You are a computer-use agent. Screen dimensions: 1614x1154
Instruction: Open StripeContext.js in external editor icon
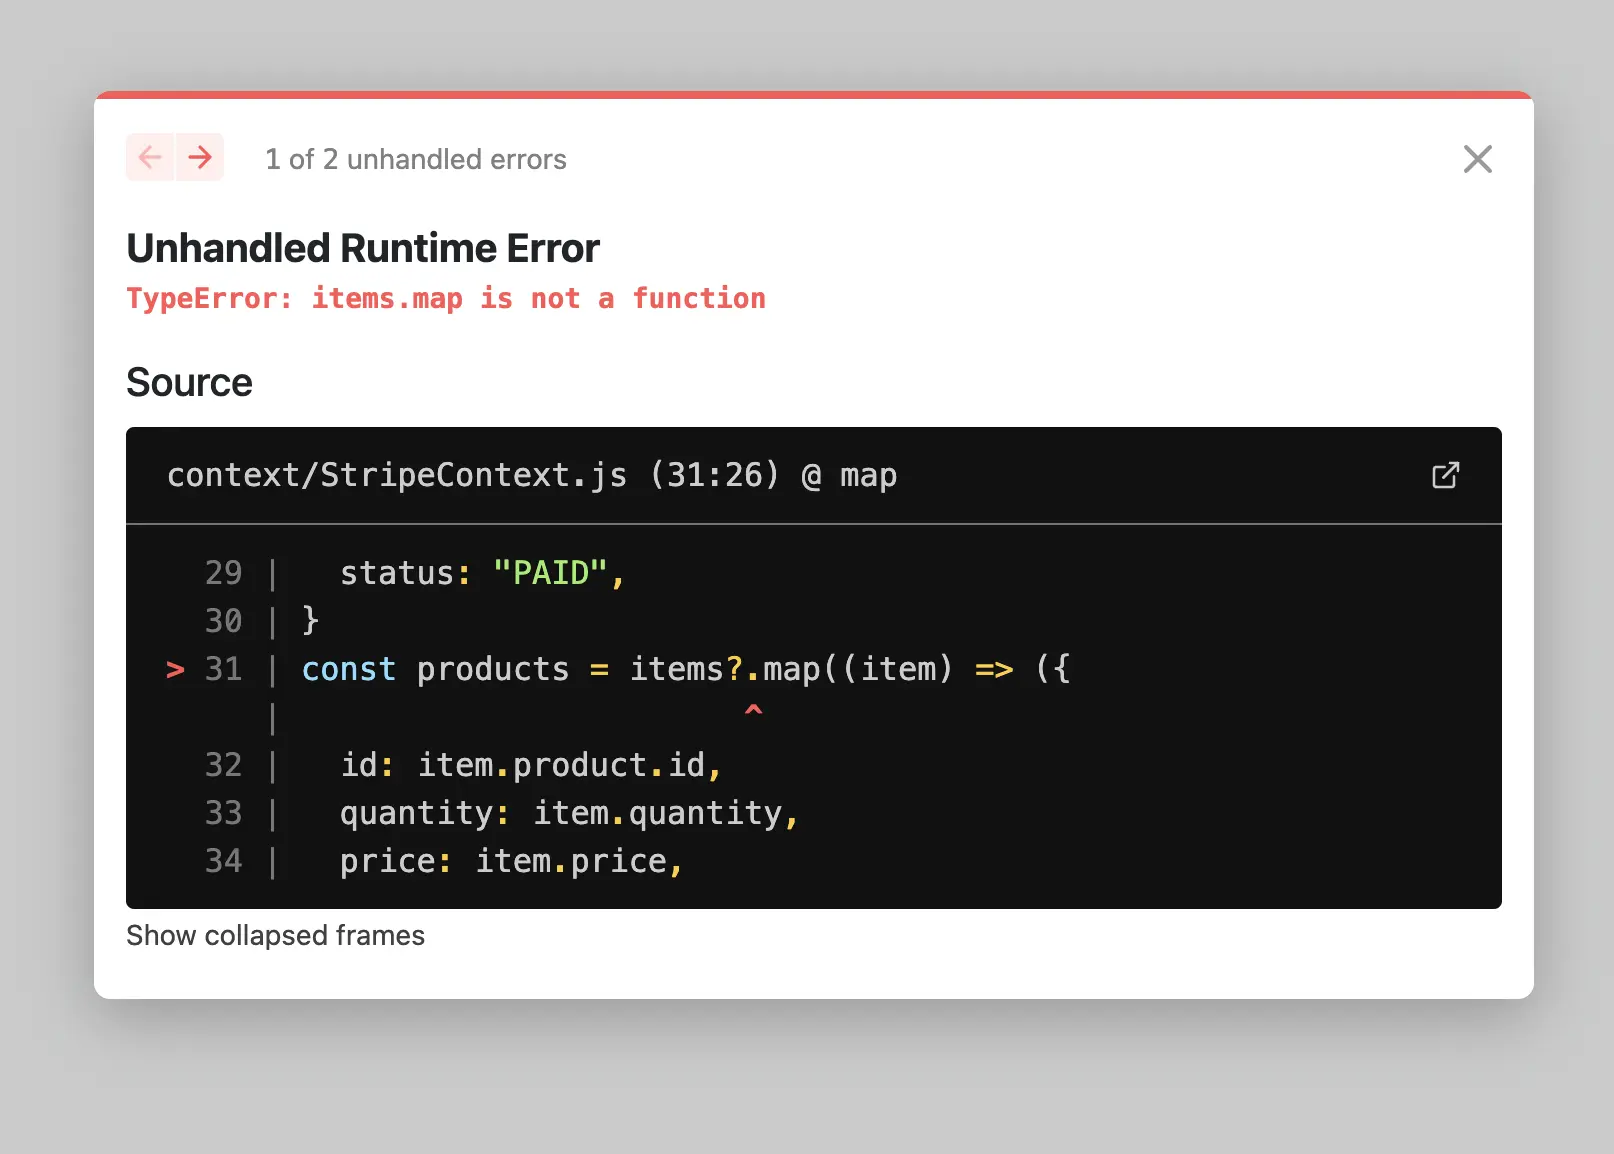[x=1445, y=475]
